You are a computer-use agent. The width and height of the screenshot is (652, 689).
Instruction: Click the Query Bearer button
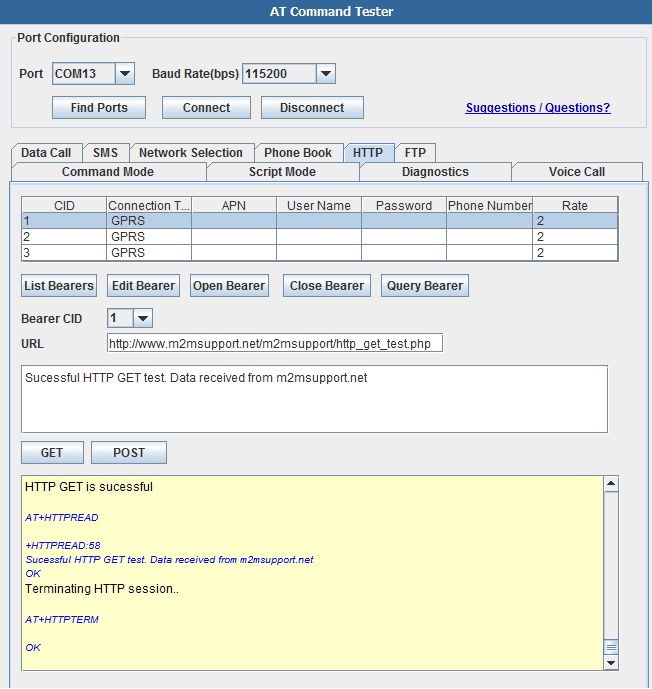coord(424,286)
